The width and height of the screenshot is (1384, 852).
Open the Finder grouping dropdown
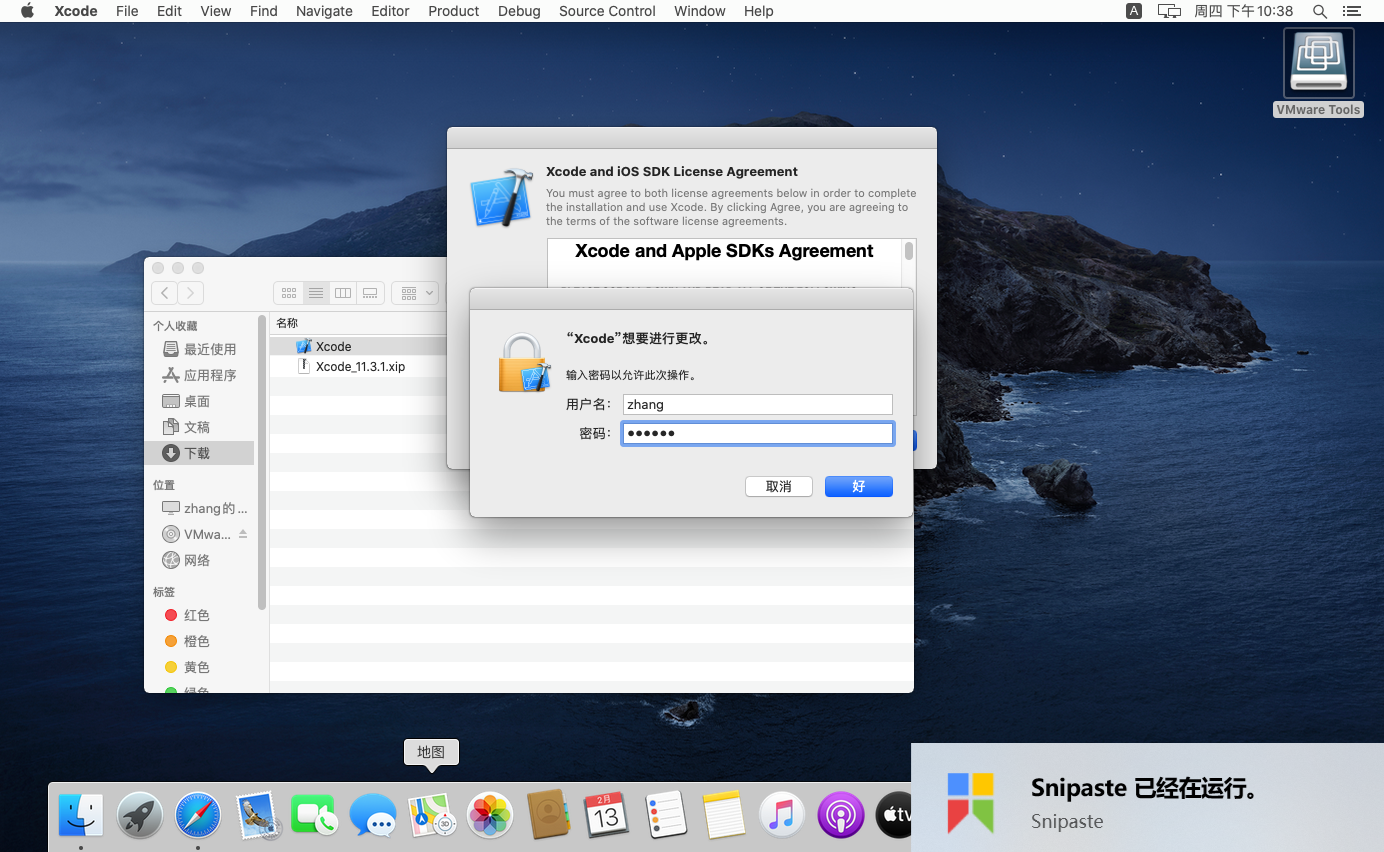pyautogui.click(x=415, y=292)
